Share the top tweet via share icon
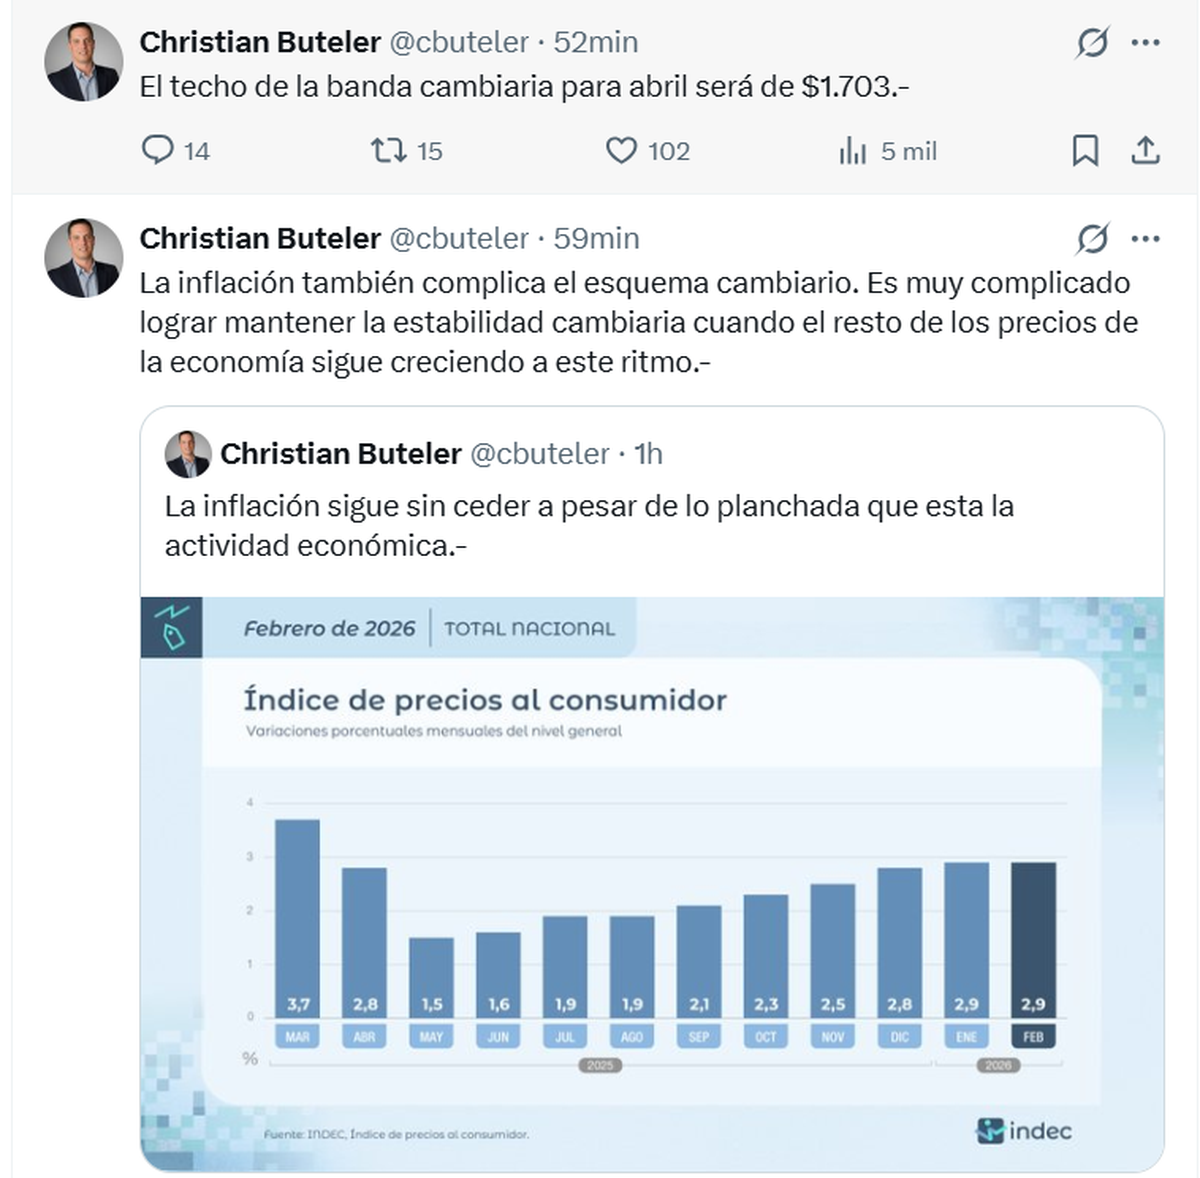Screen dimensions: 1200x1178 1145,151
